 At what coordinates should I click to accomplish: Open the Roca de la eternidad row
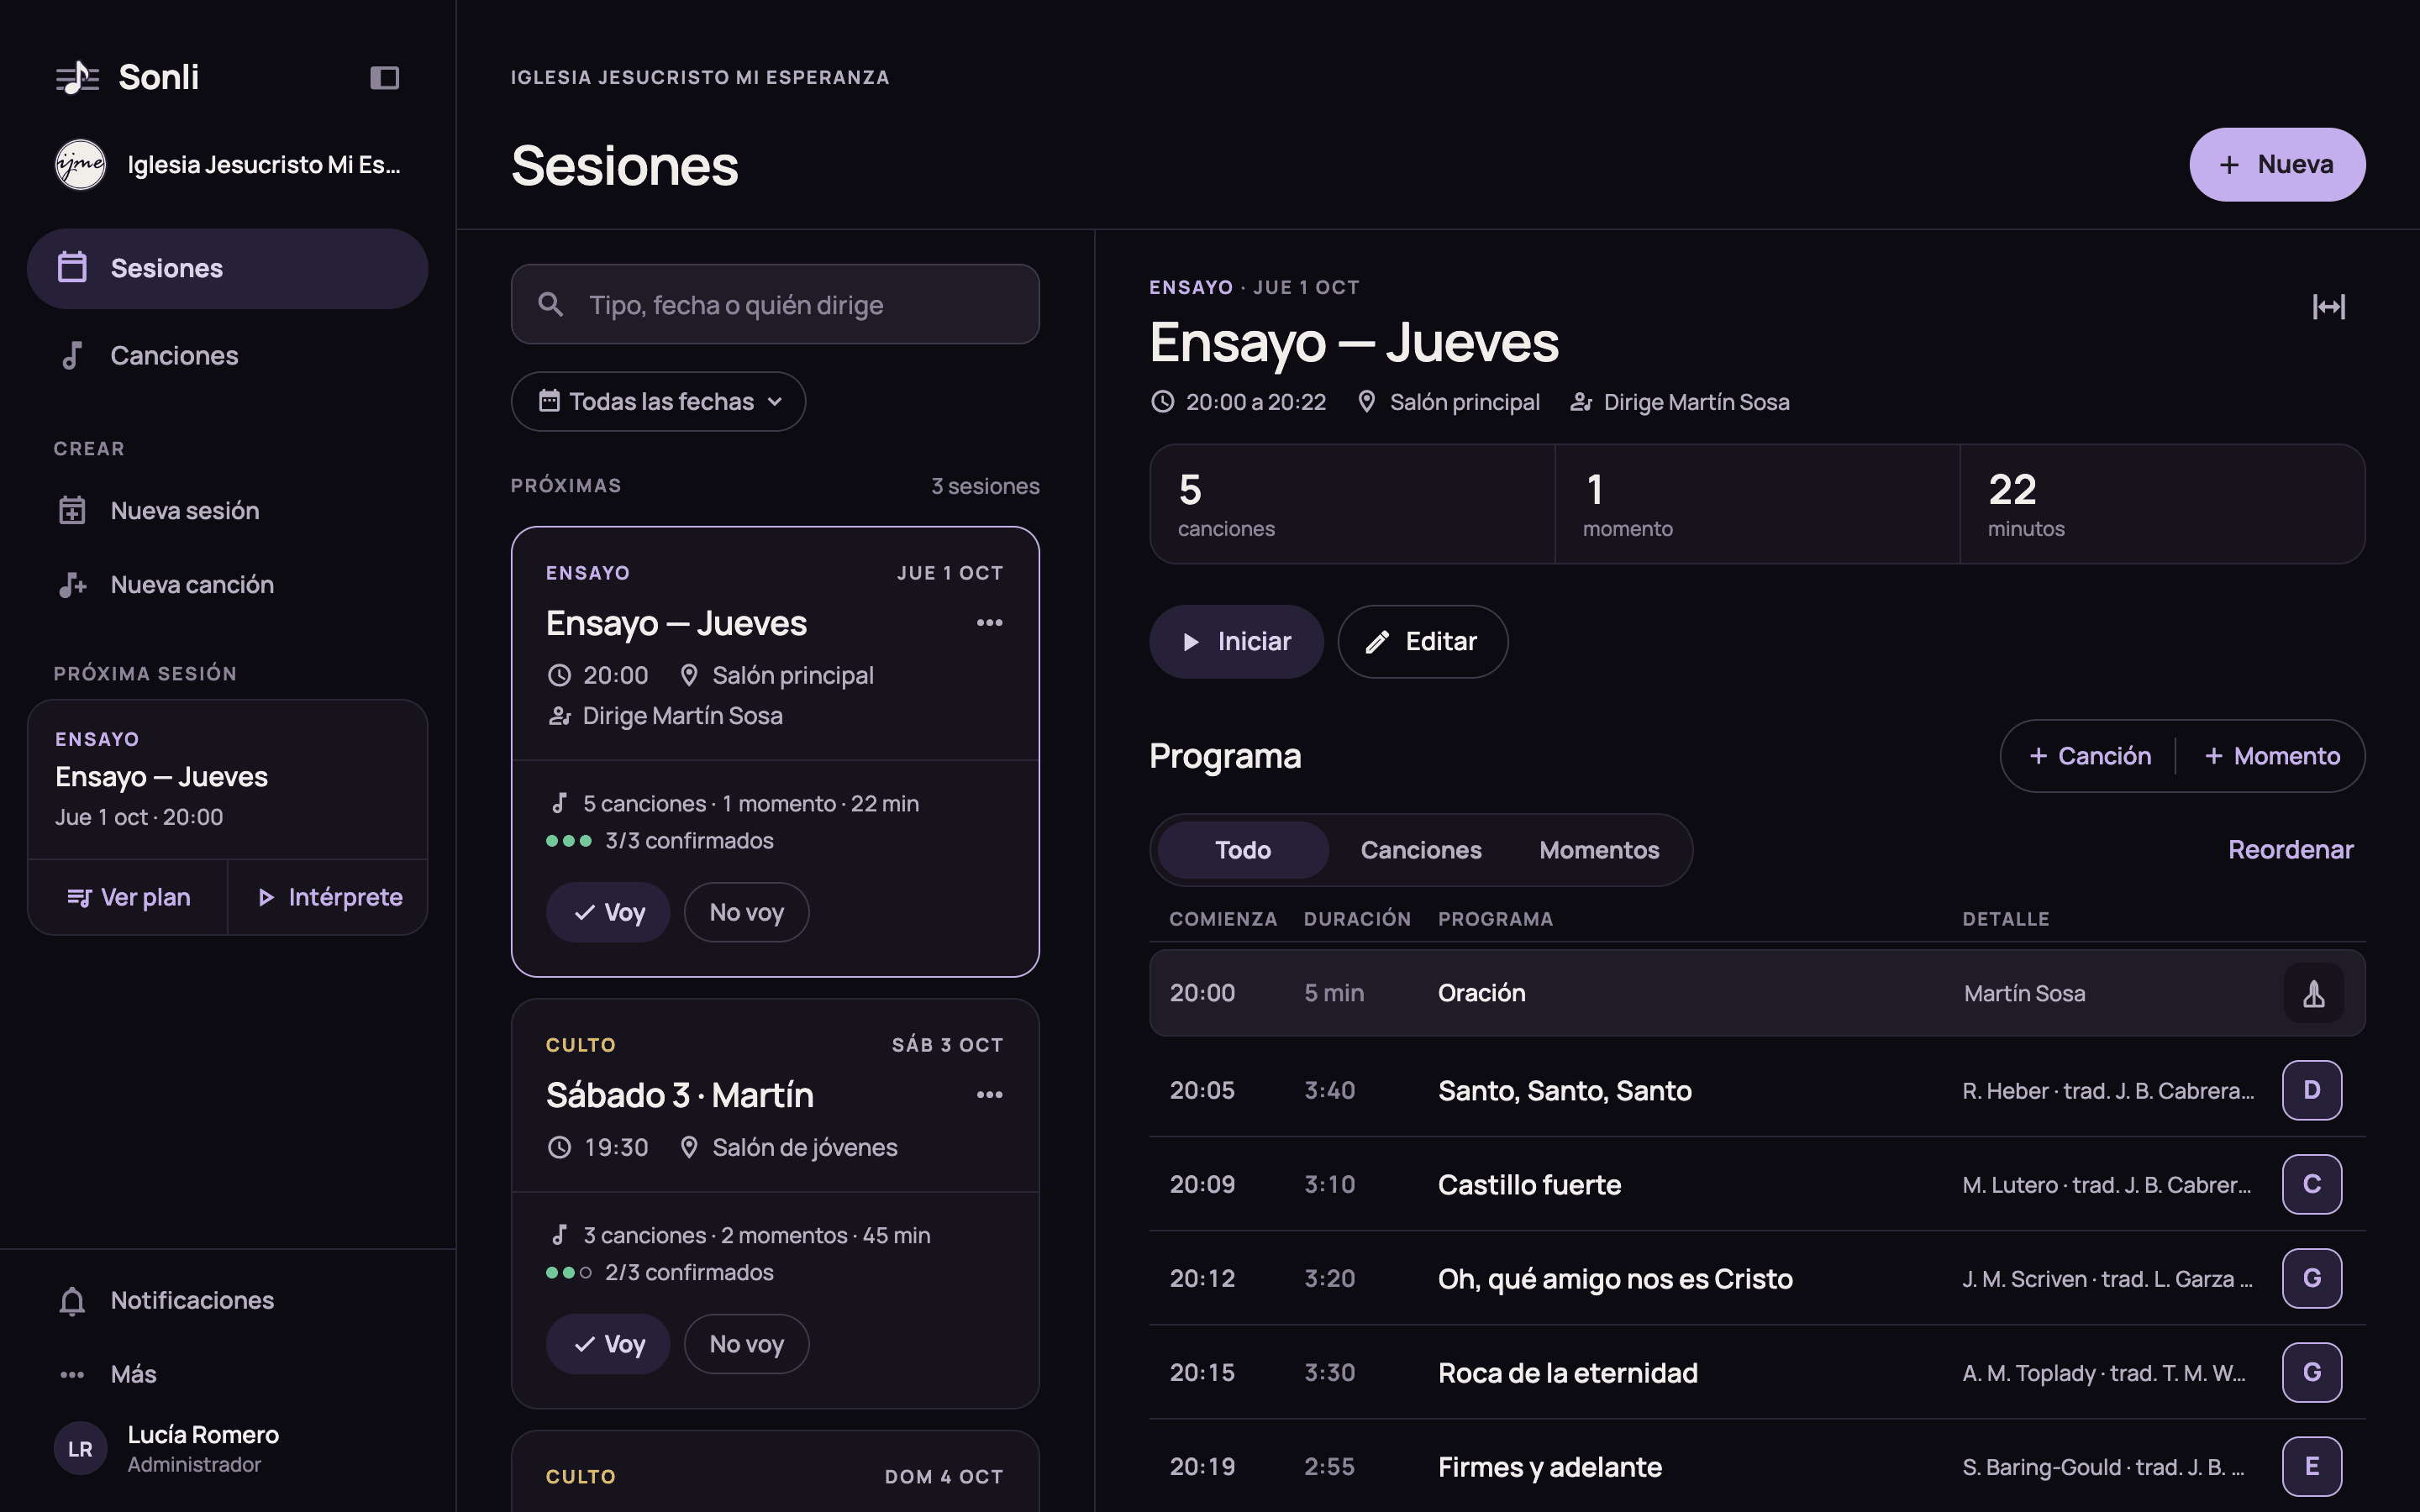(1757, 1372)
